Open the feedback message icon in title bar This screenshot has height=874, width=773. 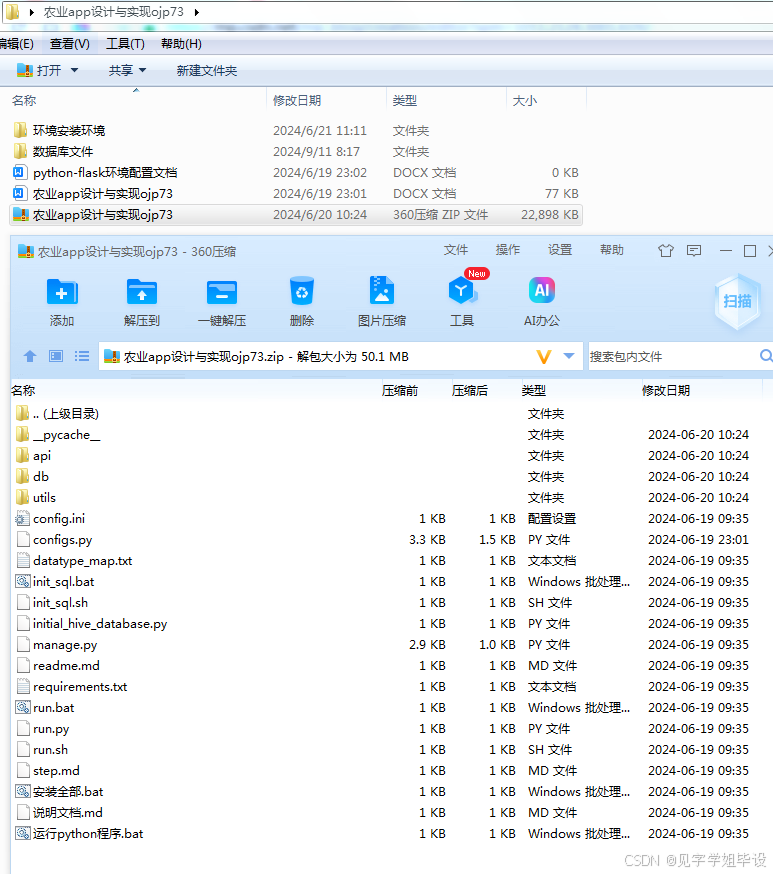point(694,251)
